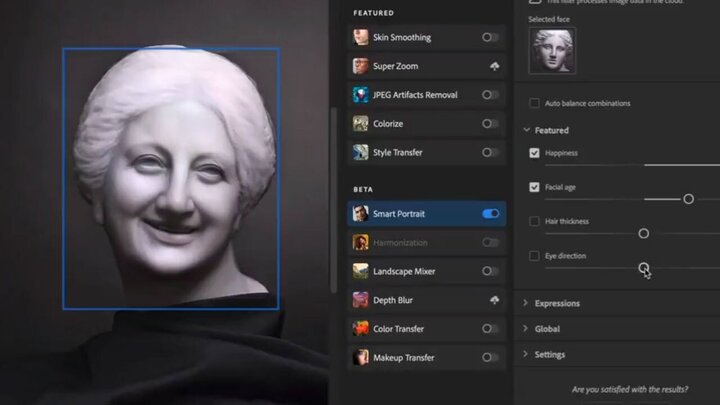Click the Hair thickness slider handle
The image size is (720, 405).
pos(643,233)
